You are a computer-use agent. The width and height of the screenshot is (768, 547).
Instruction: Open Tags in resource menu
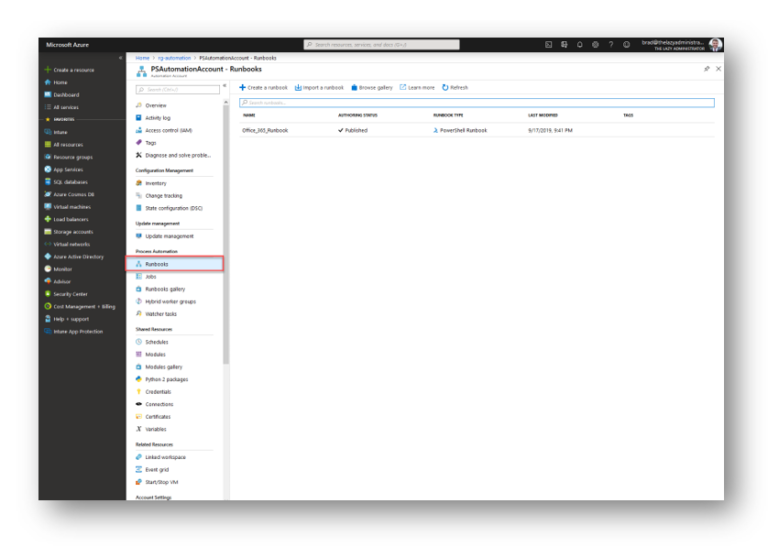point(145,143)
